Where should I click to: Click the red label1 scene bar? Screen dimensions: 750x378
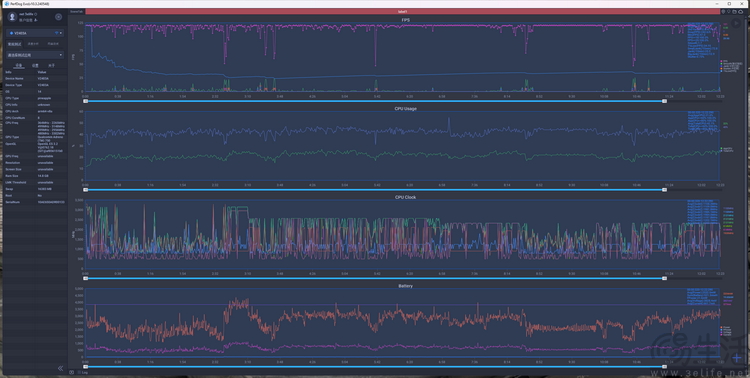pyautogui.click(x=402, y=11)
